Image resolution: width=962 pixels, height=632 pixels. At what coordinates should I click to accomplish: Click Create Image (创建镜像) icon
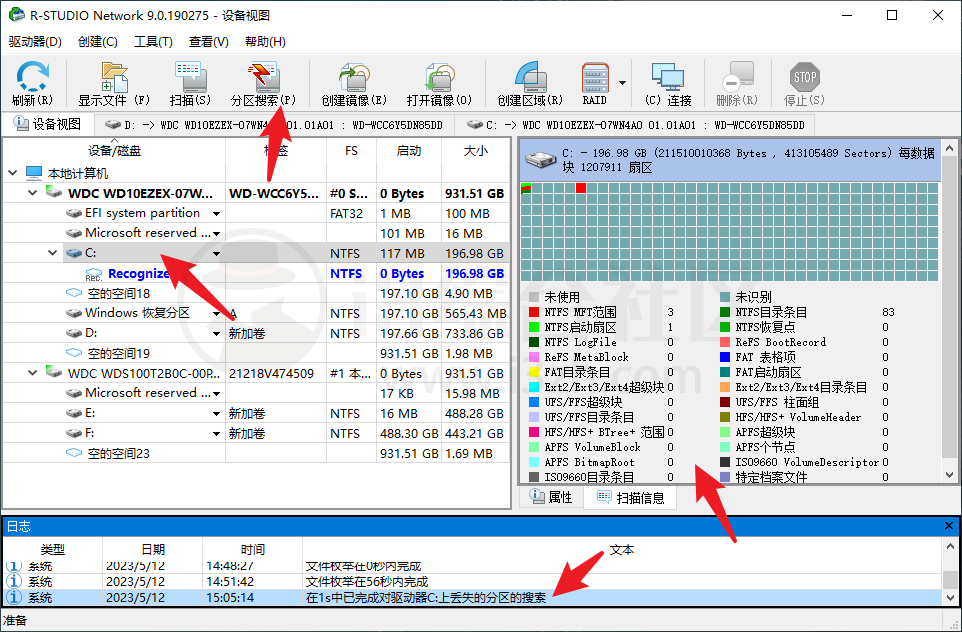pyautogui.click(x=354, y=84)
